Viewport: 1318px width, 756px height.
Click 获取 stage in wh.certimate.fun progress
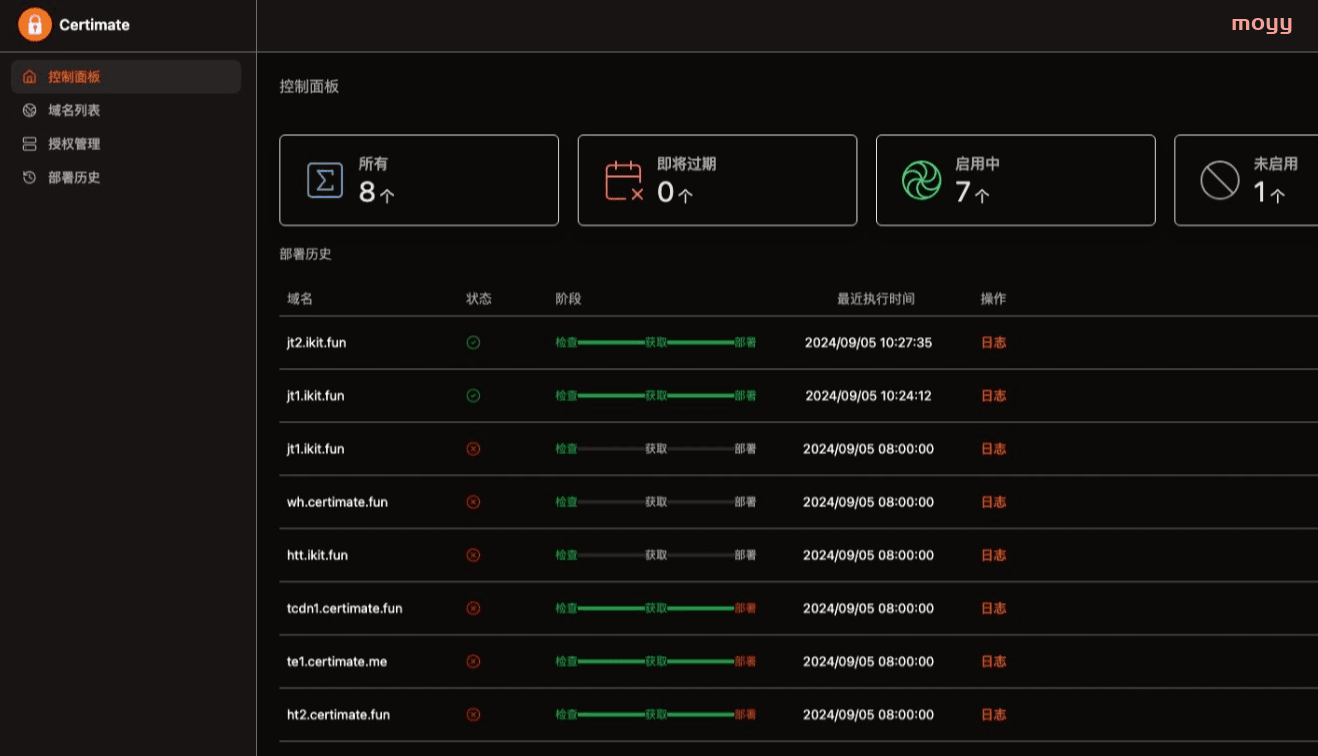(656, 502)
